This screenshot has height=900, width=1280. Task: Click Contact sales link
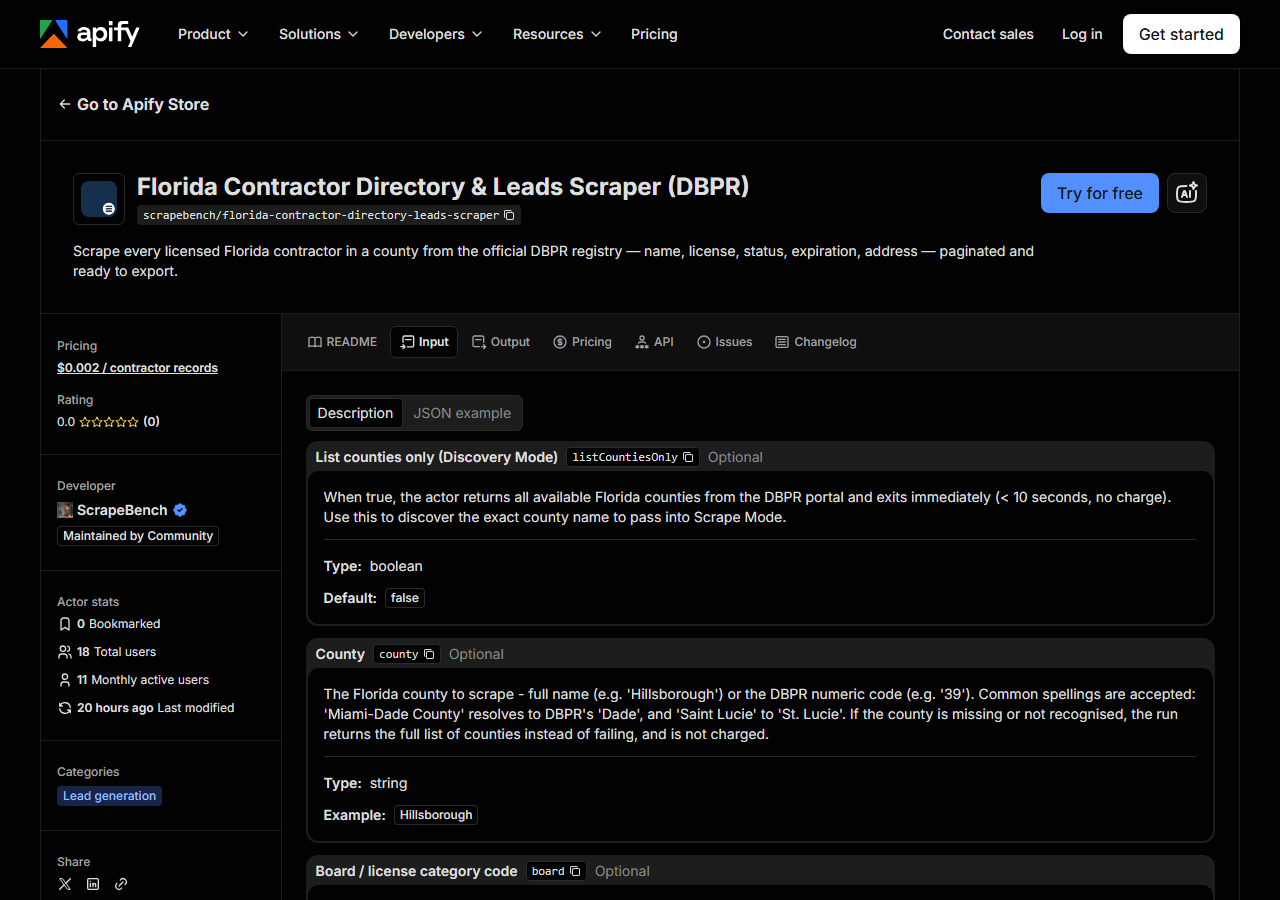coord(988,34)
